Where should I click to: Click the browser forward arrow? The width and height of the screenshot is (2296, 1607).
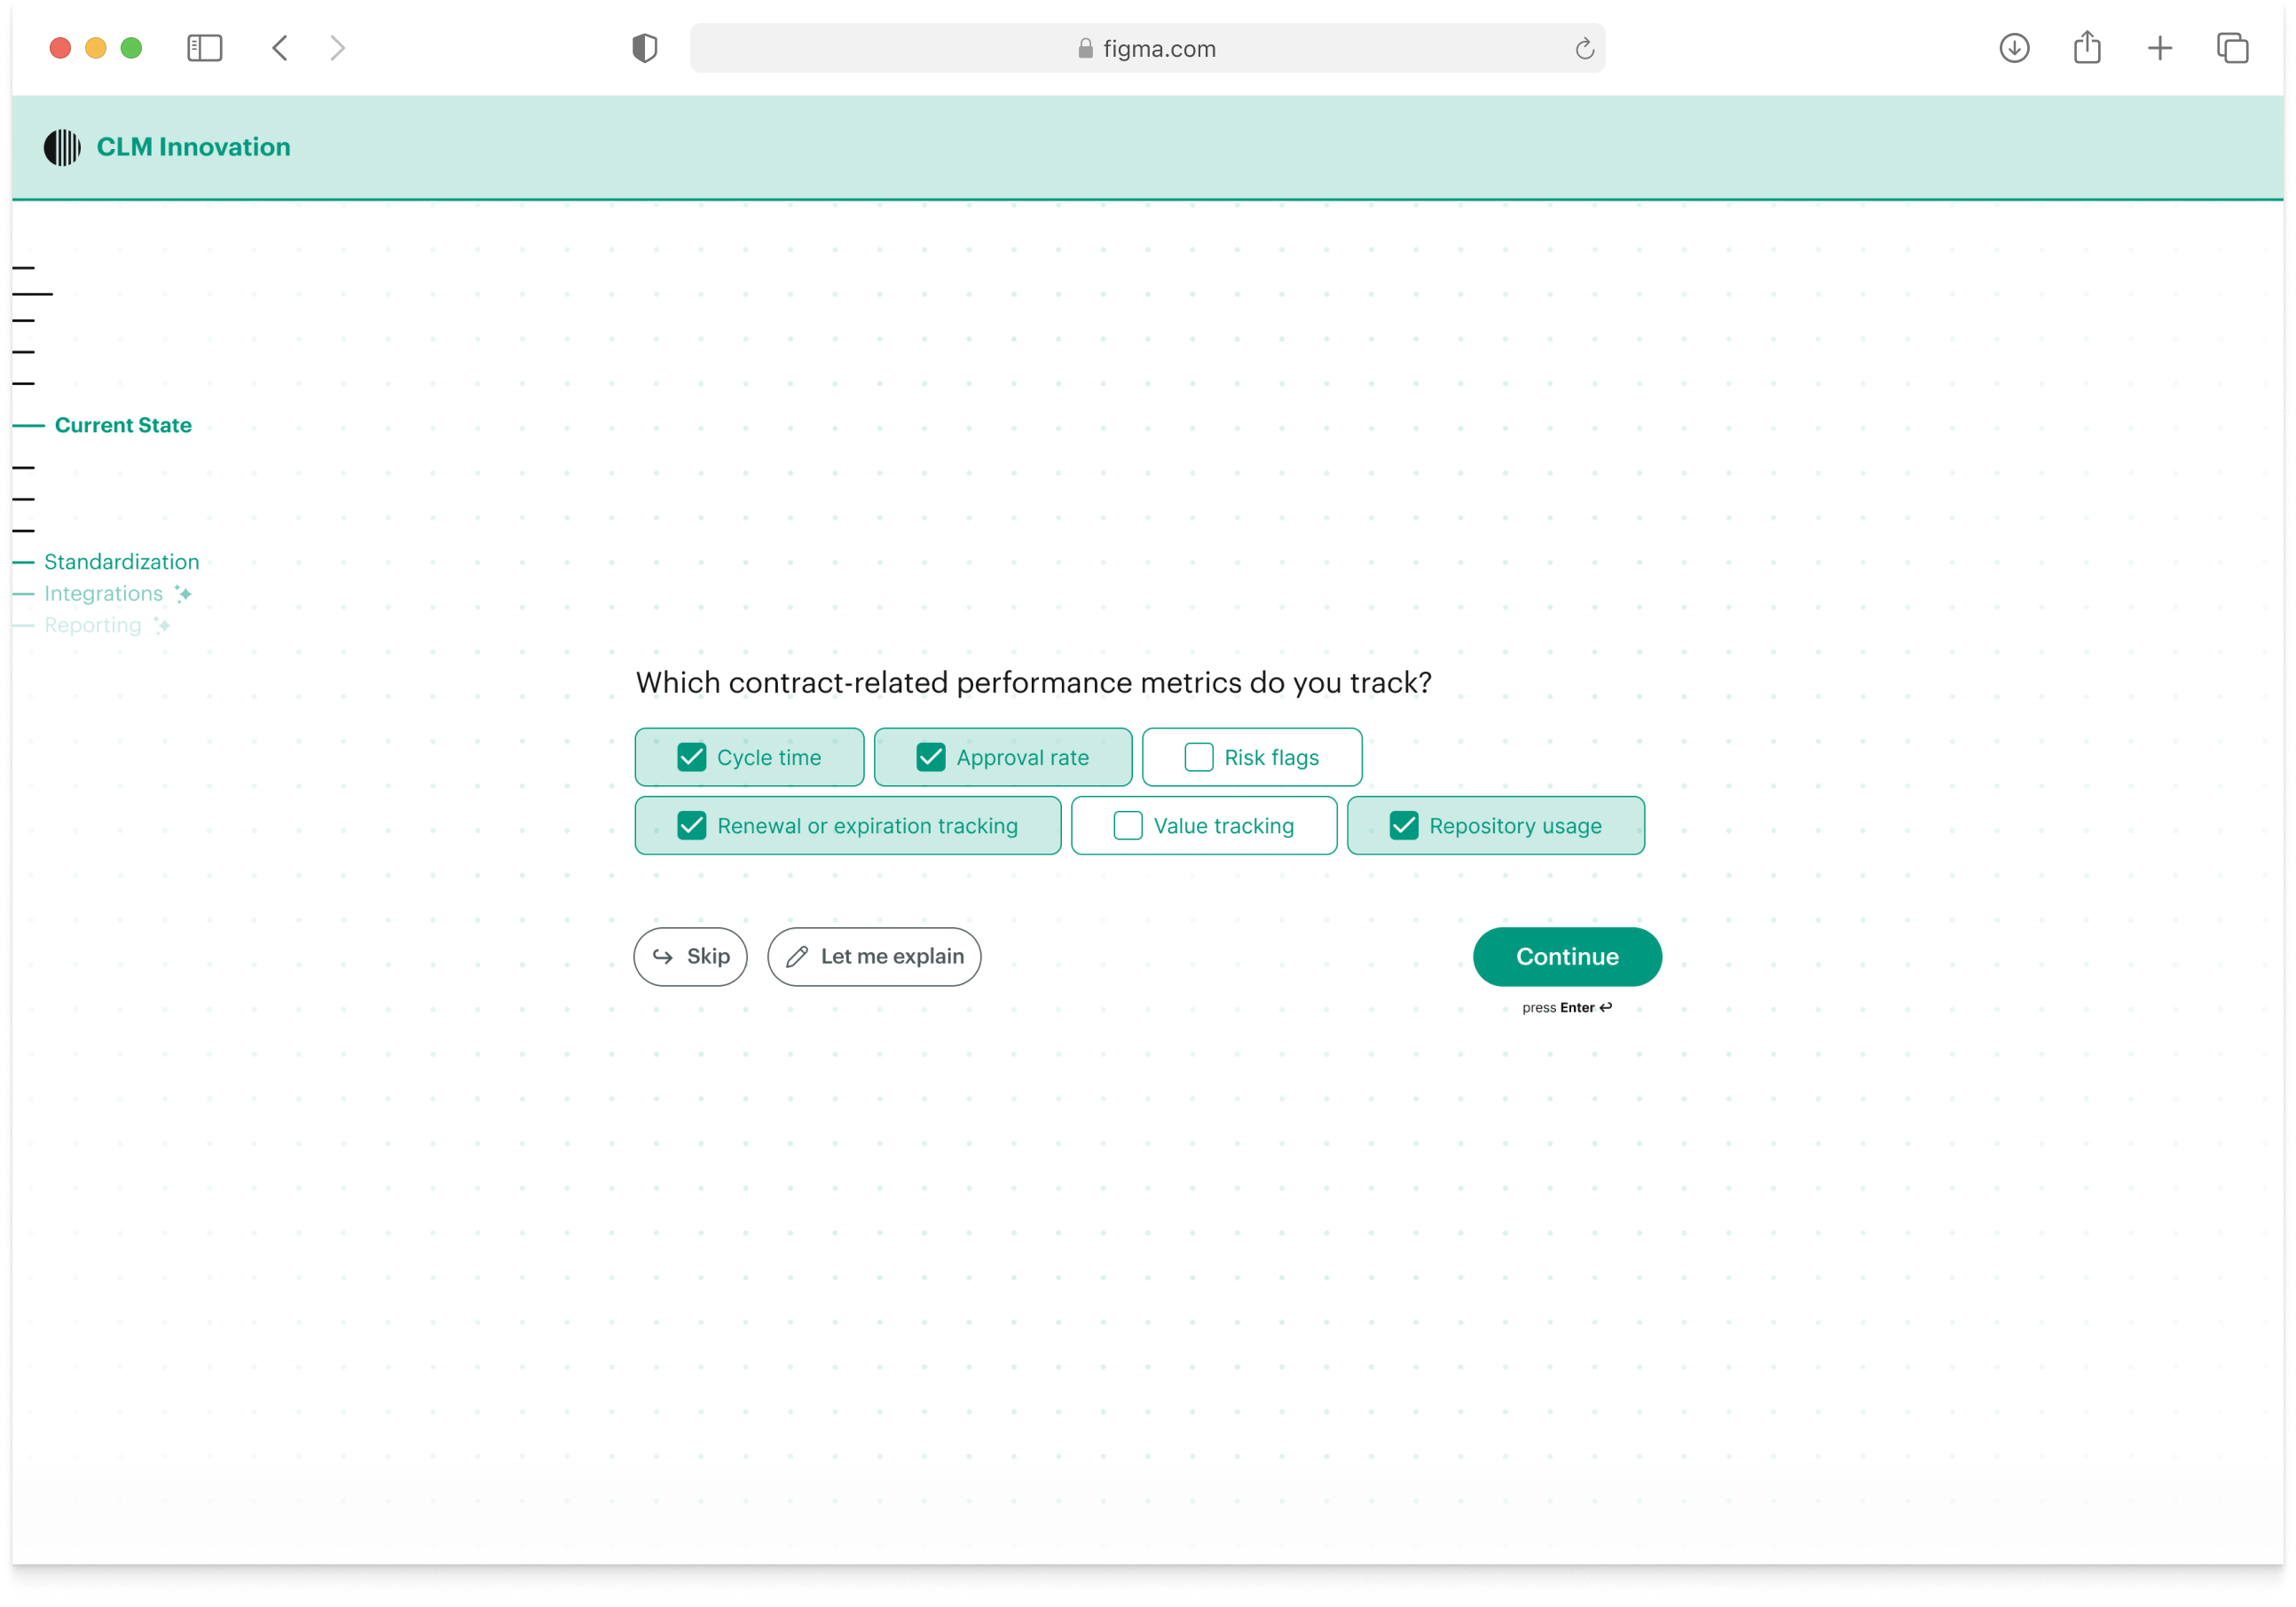coord(338,48)
